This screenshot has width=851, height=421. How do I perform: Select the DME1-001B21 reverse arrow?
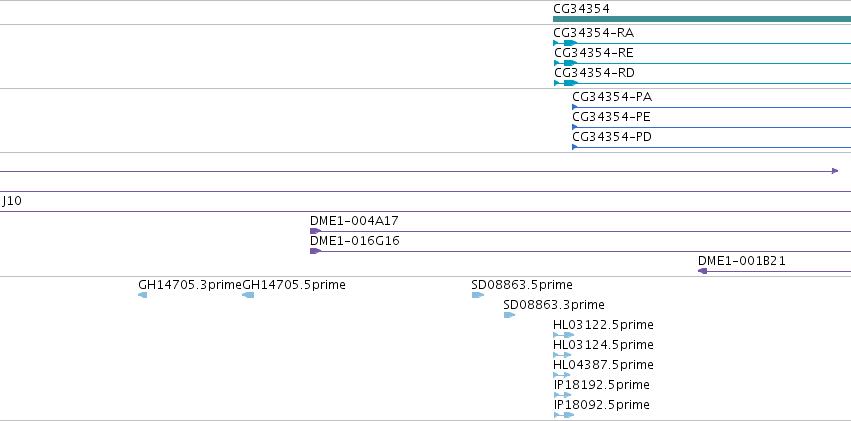(702, 271)
